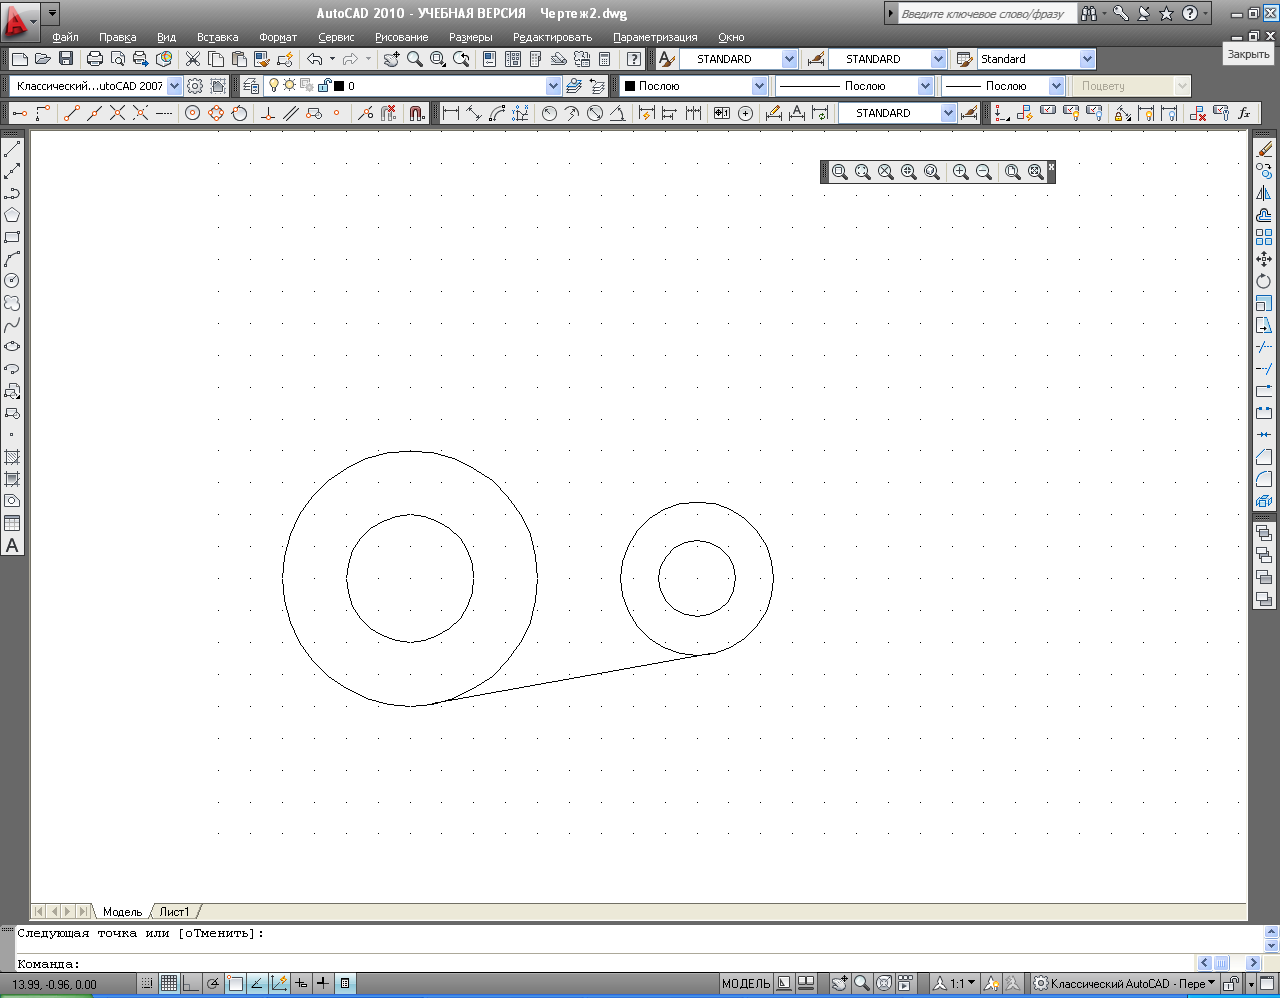Click the Zoom Realtime magnifier in standard toolbar

point(414,59)
